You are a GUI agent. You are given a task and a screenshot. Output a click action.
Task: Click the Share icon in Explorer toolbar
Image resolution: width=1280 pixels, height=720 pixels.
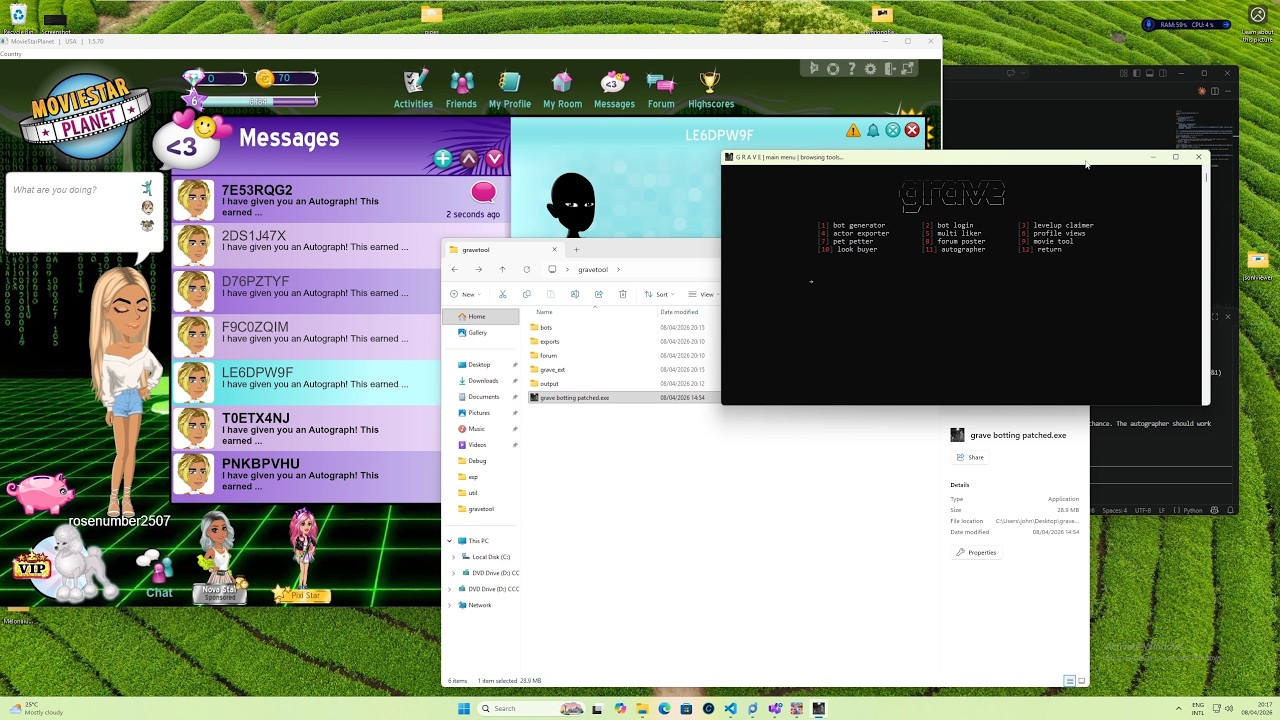tap(598, 294)
